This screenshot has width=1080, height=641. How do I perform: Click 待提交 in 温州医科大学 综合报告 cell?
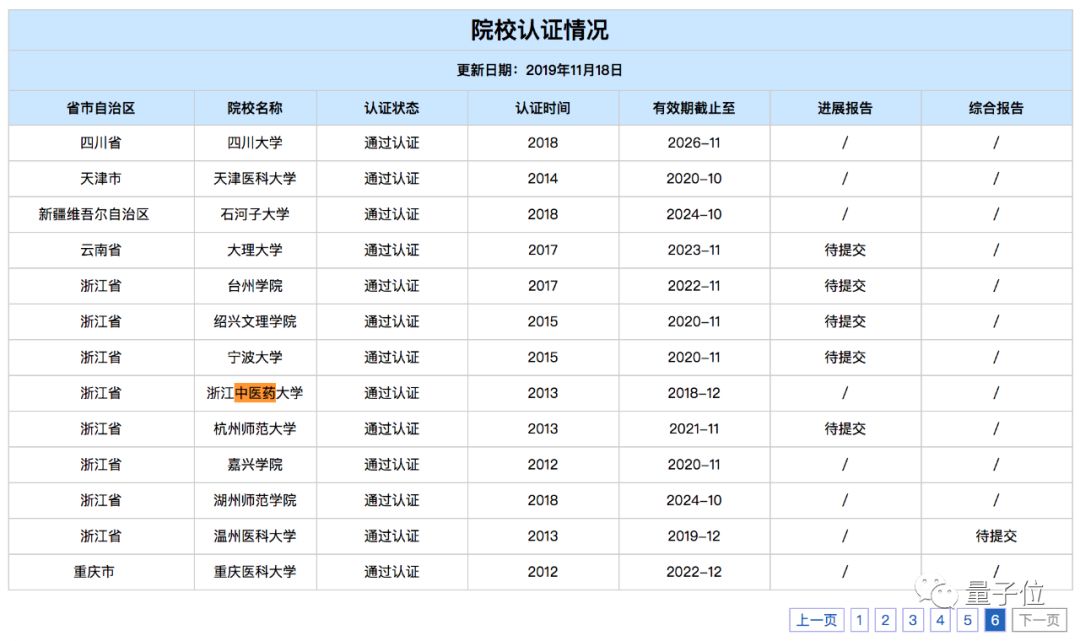click(996, 536)
